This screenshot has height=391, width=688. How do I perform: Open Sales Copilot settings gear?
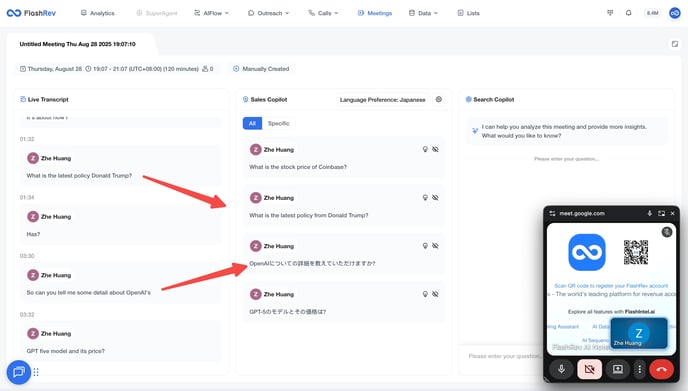click(x=439, y=99)
